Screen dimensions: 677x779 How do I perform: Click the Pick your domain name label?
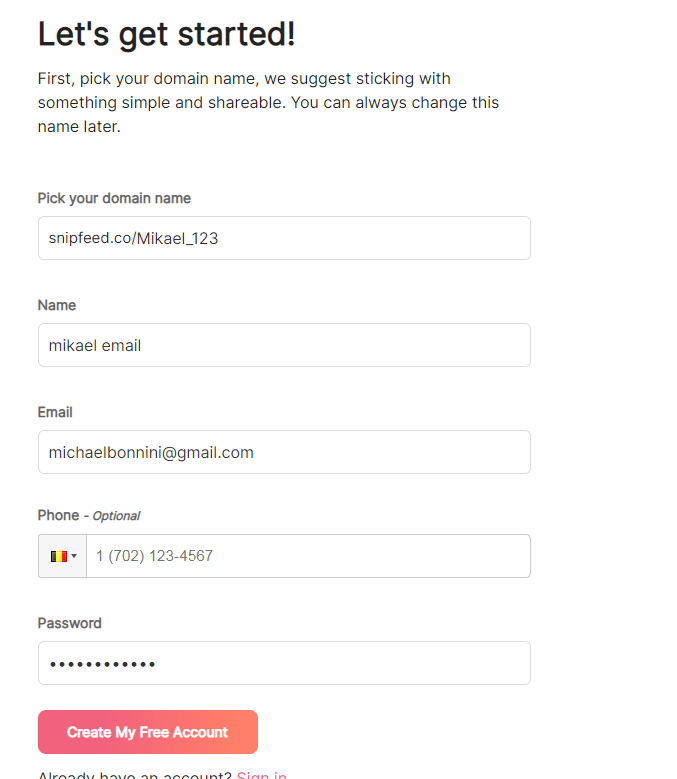tap(114, 198)
